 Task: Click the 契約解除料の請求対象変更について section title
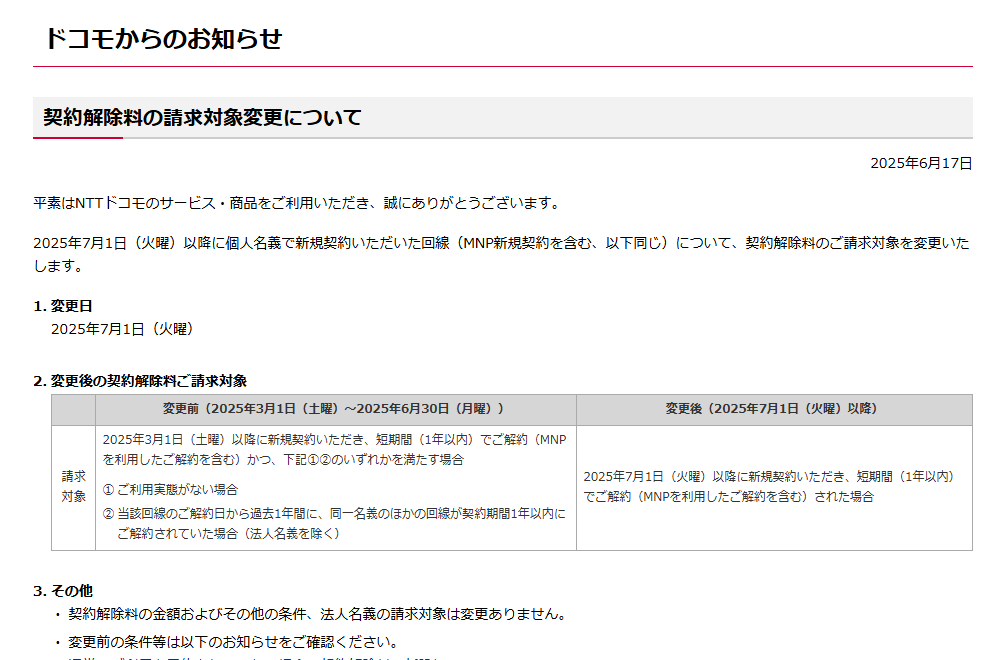(x=202, y=117)
